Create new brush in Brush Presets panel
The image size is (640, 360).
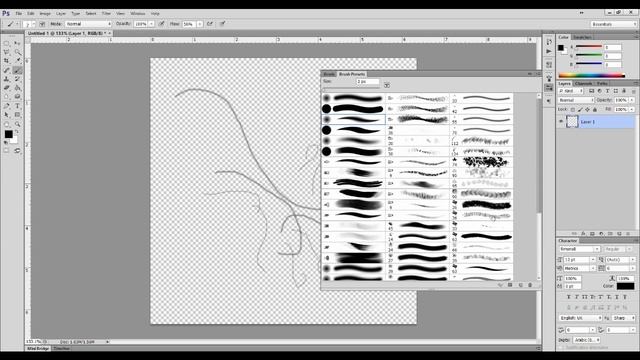click(x=520, y=285)
